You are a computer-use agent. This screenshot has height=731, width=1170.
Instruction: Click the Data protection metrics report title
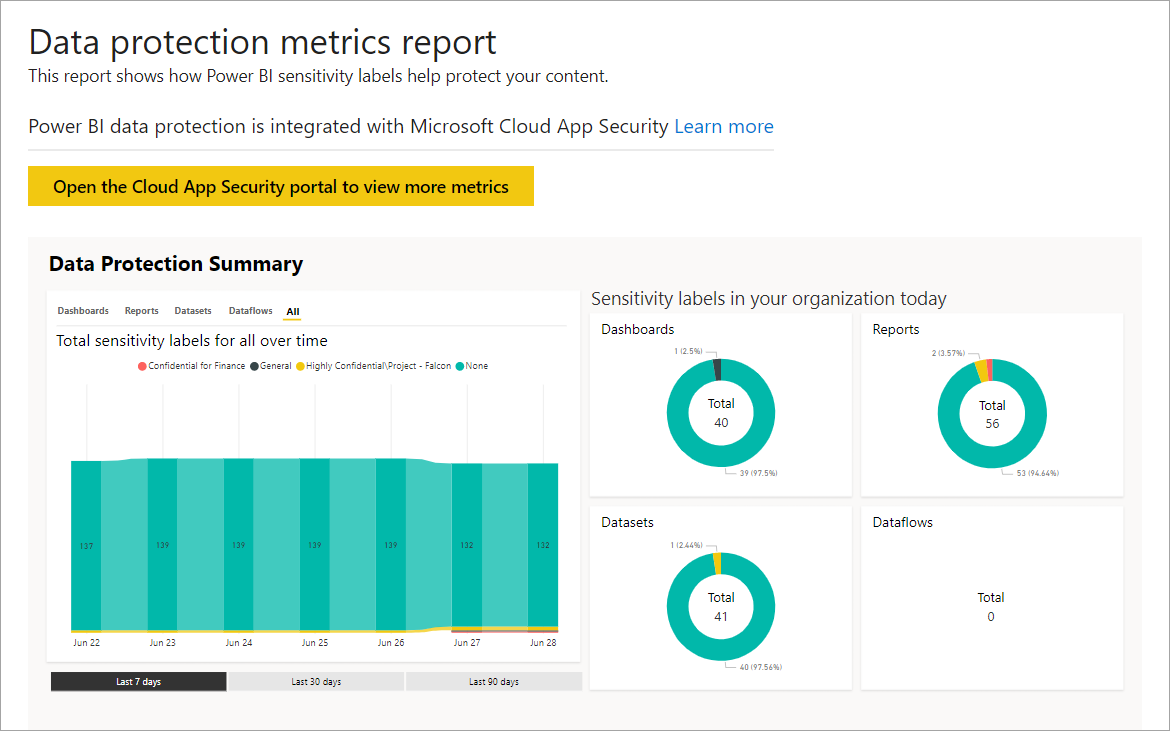pos(263,42)
